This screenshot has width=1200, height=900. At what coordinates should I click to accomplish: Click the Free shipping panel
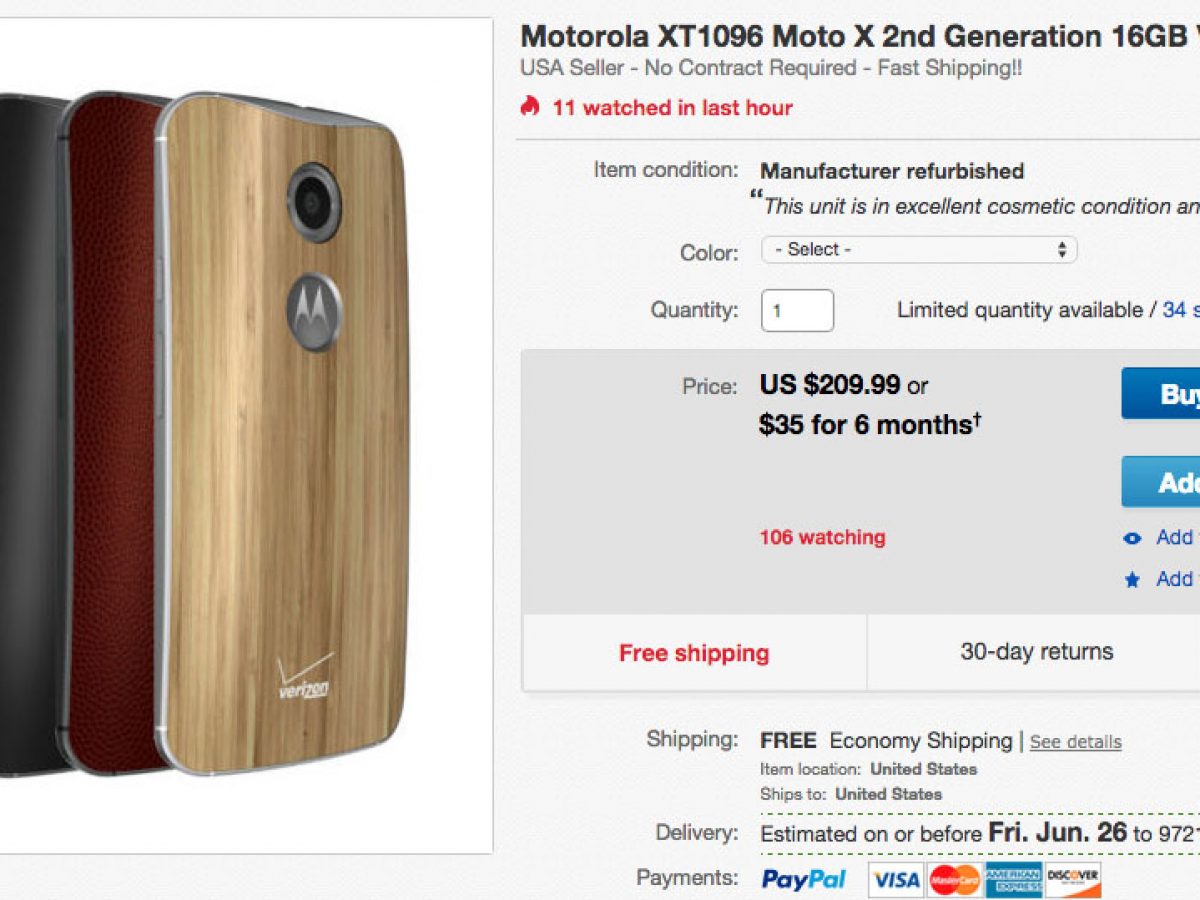point(694,653)
